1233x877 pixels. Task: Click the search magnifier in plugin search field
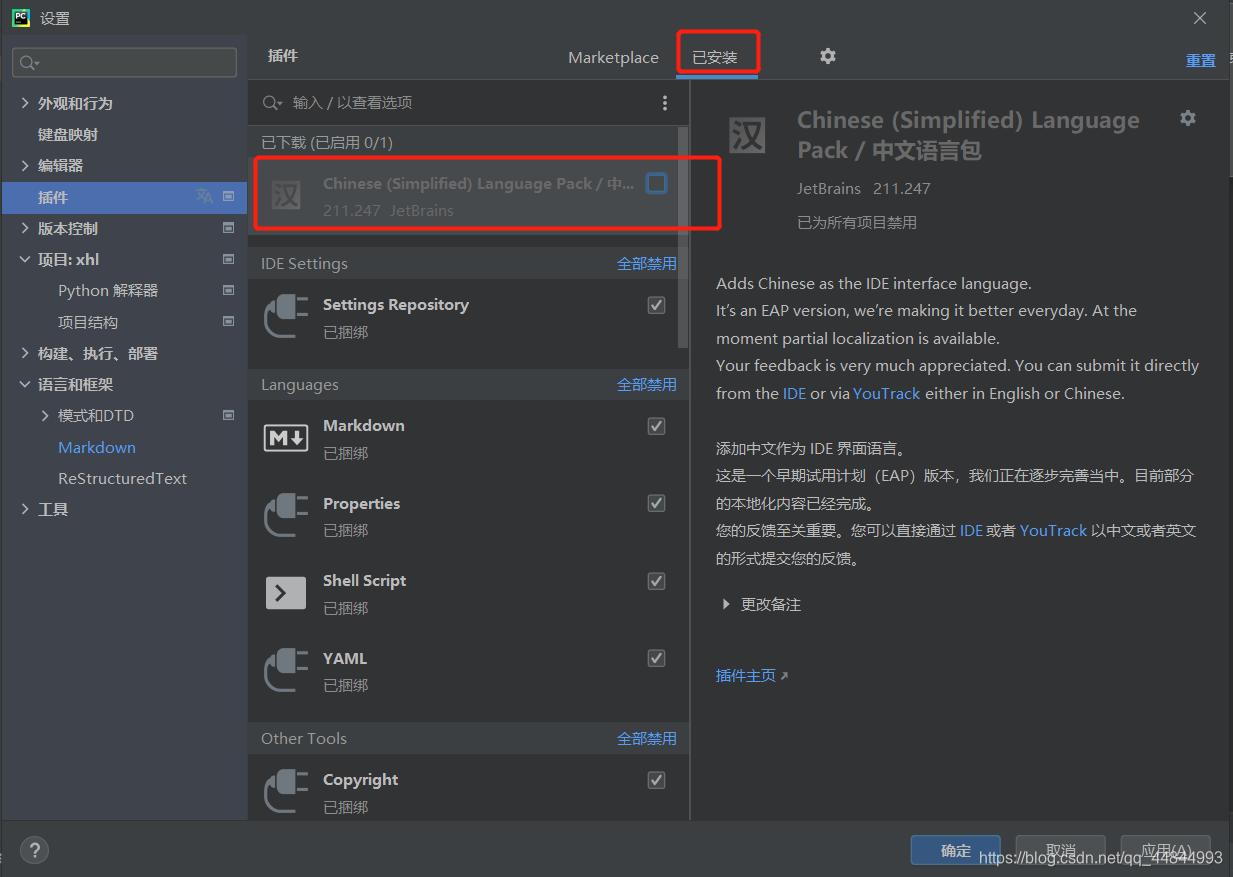coord(272,103)
